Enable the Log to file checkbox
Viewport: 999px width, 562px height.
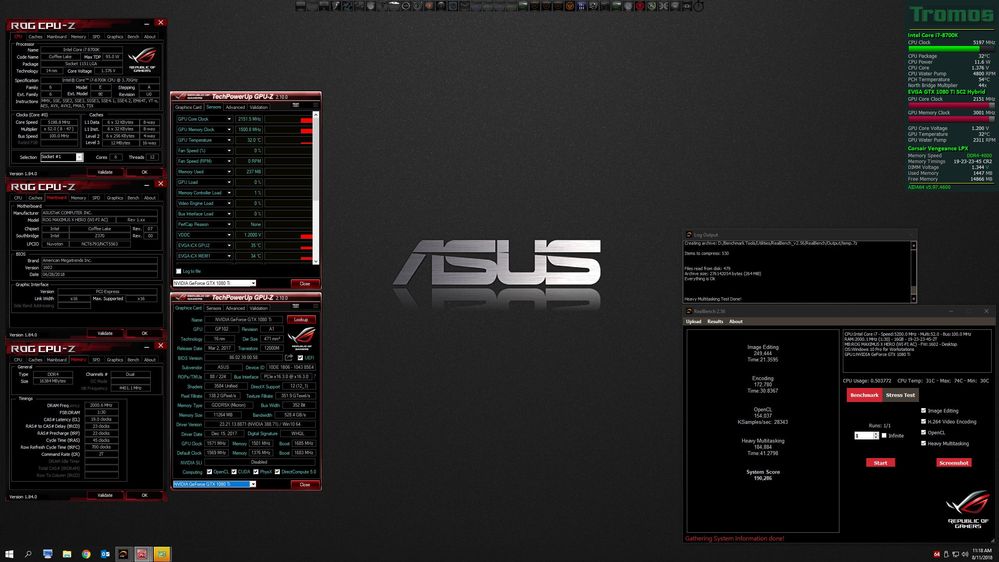(178, 271)
